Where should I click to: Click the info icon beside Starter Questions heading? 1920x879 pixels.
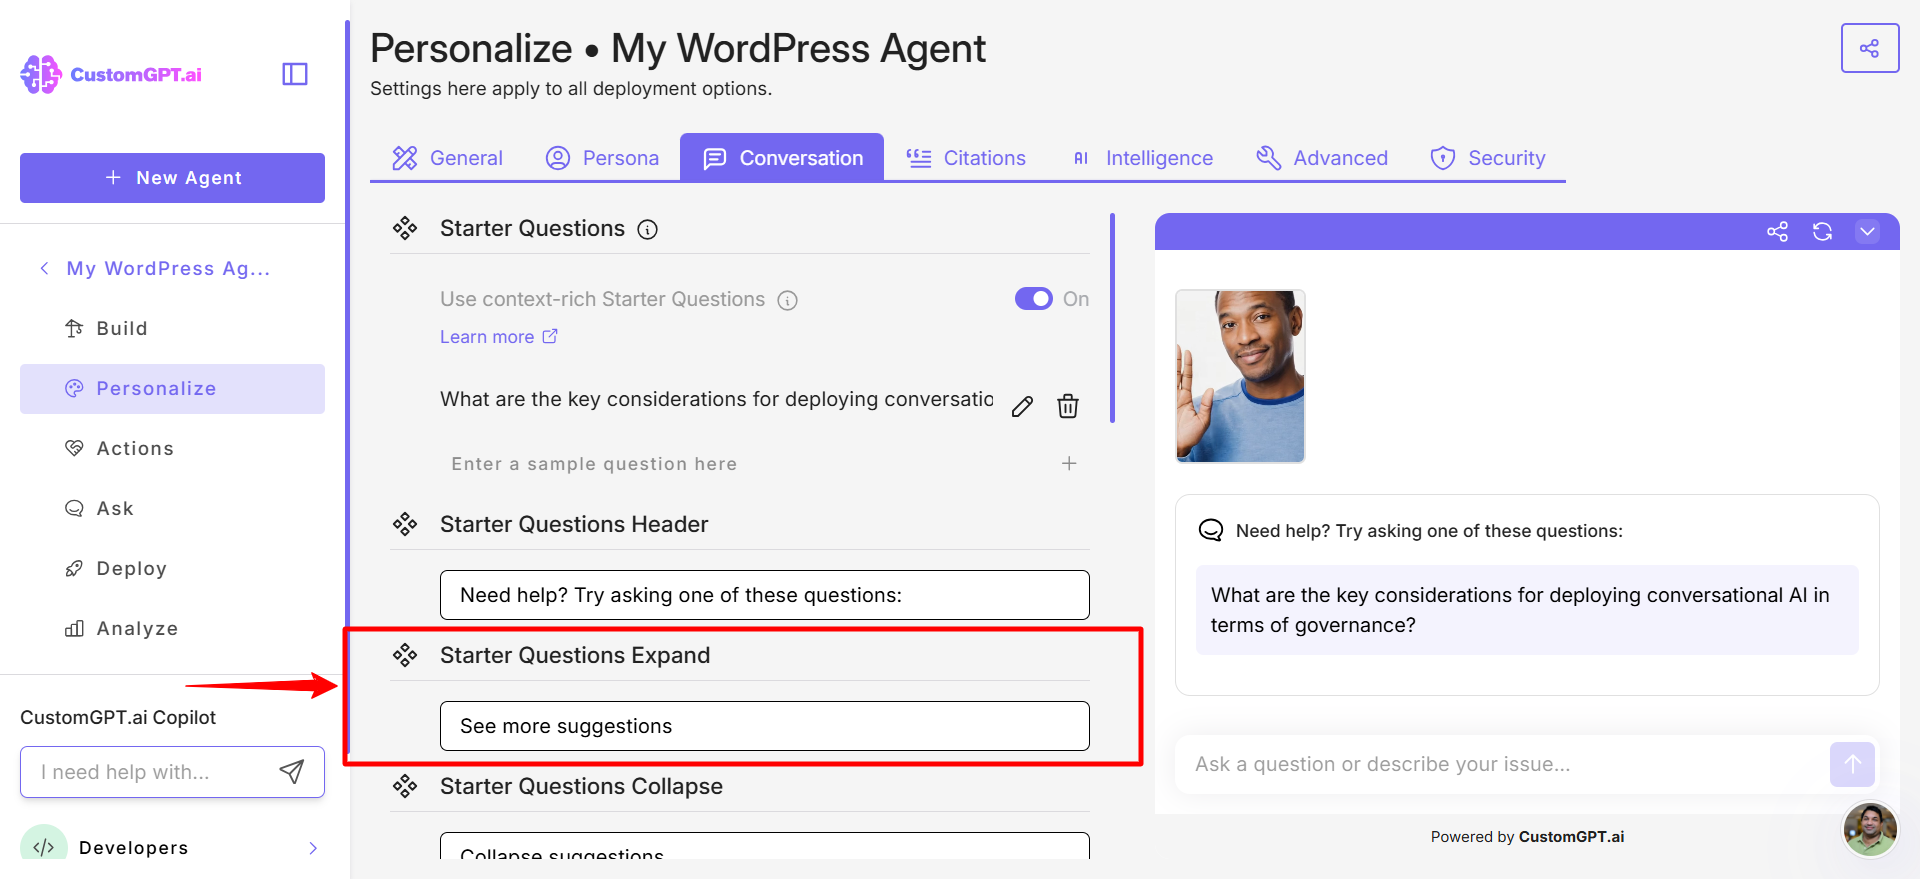click(648, 230)
